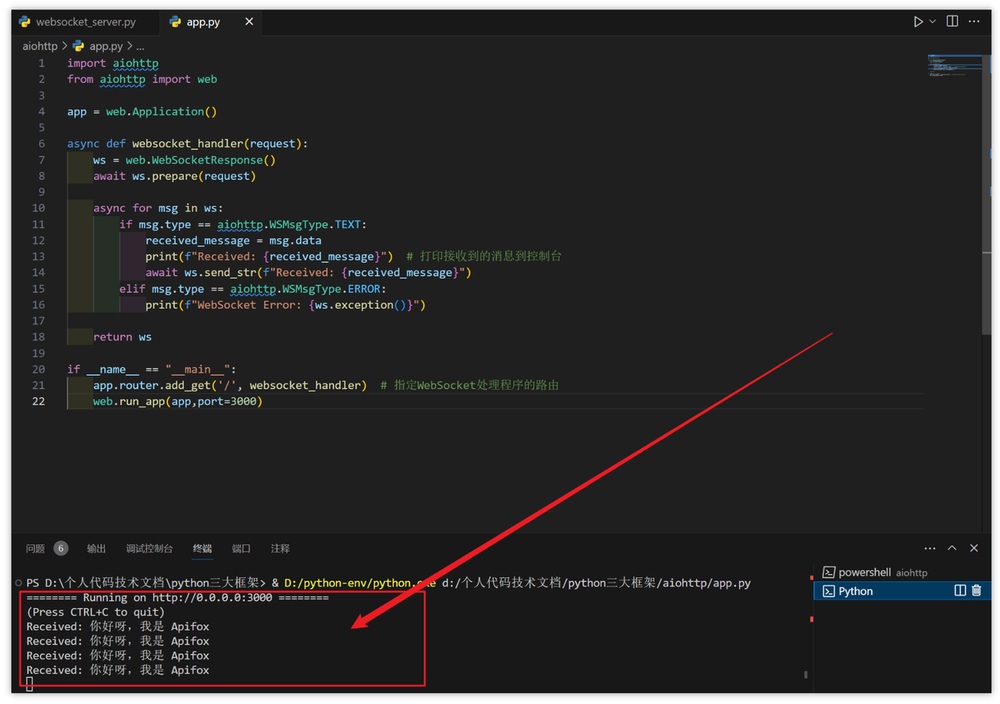The height and width of the screenshot is (704, 1000).
Task: Expand the breadcrumb ellipsis after app.py
Action: [140, 45]
